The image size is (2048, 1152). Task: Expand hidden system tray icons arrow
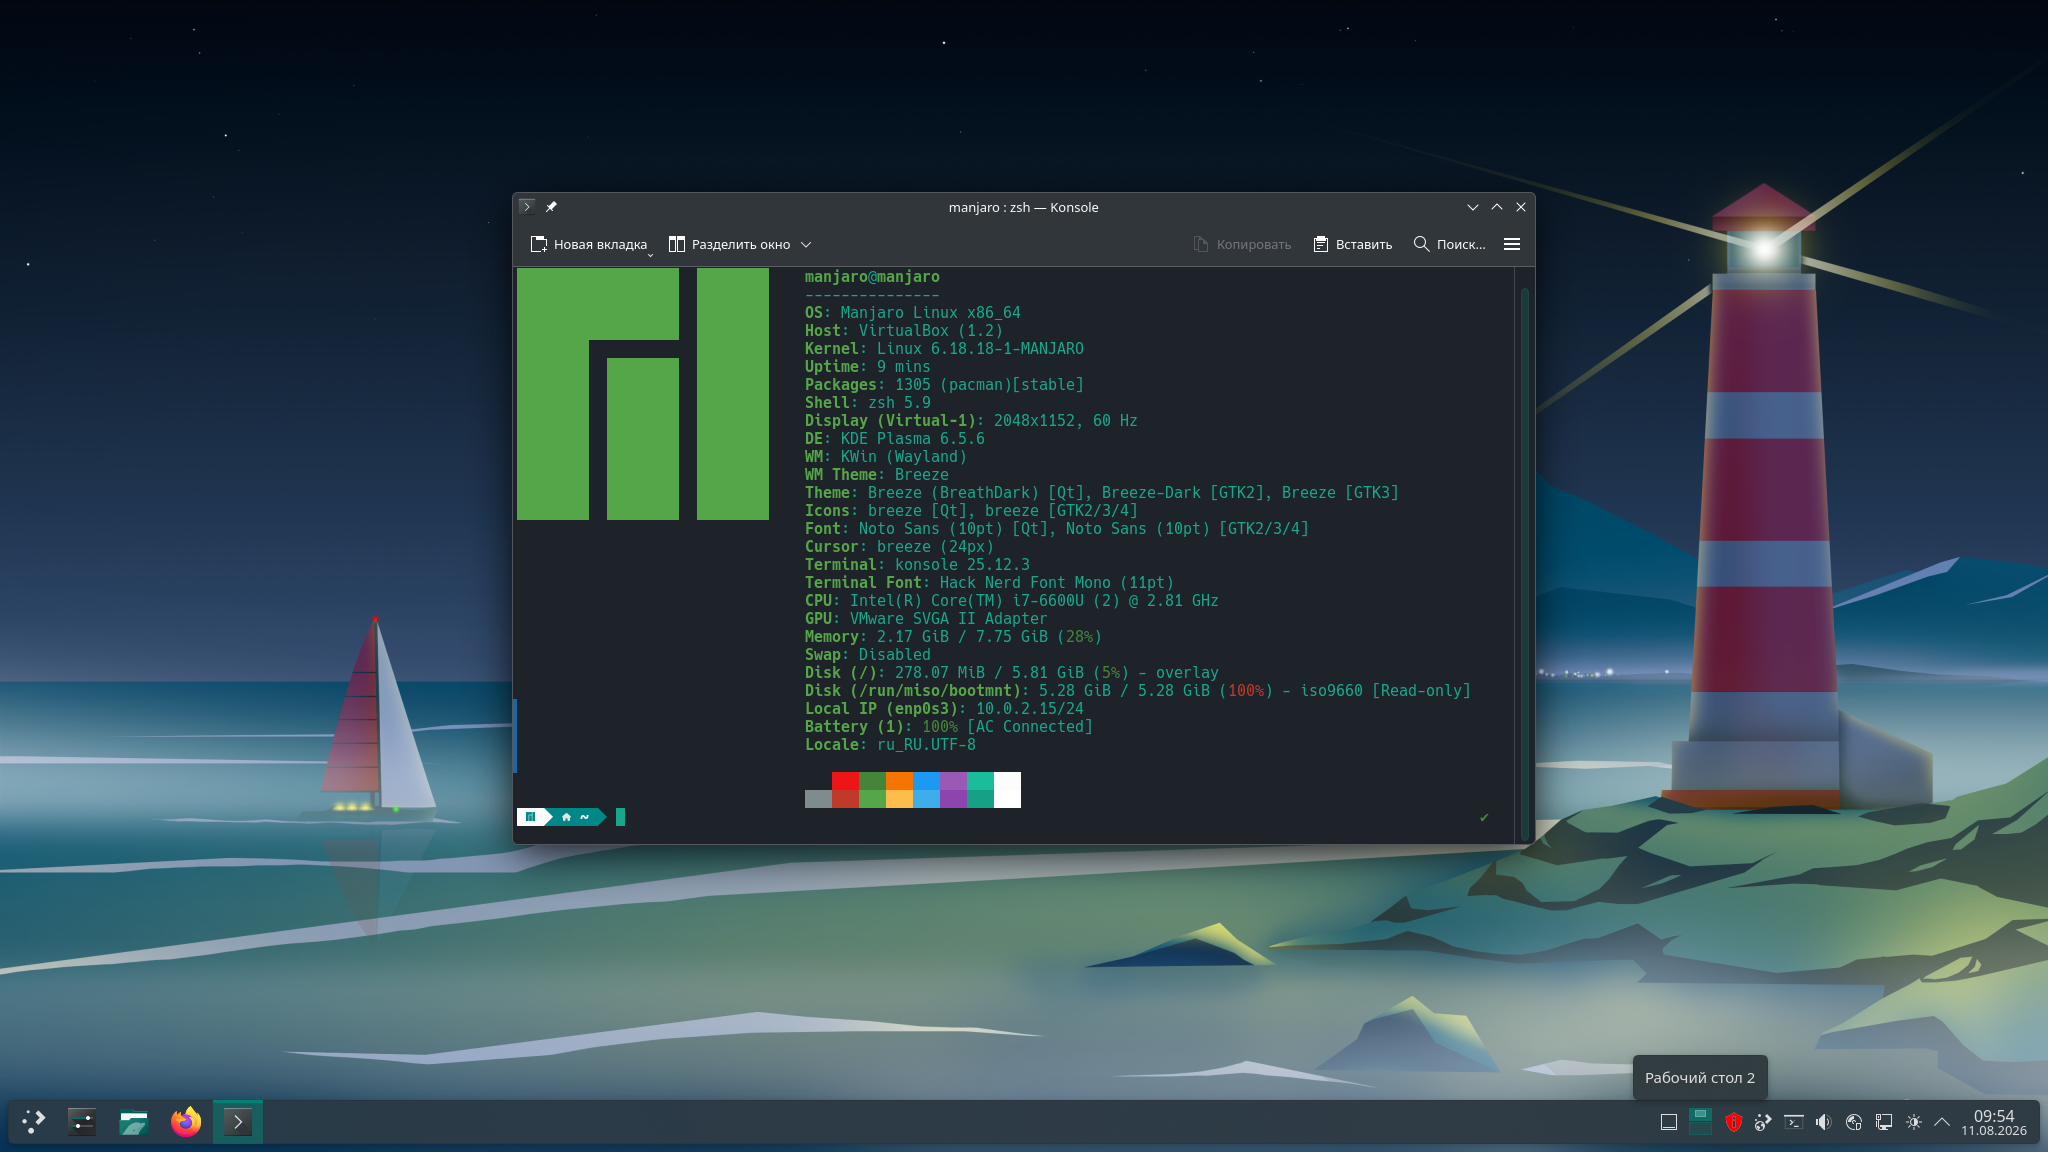point(1942,1122)
